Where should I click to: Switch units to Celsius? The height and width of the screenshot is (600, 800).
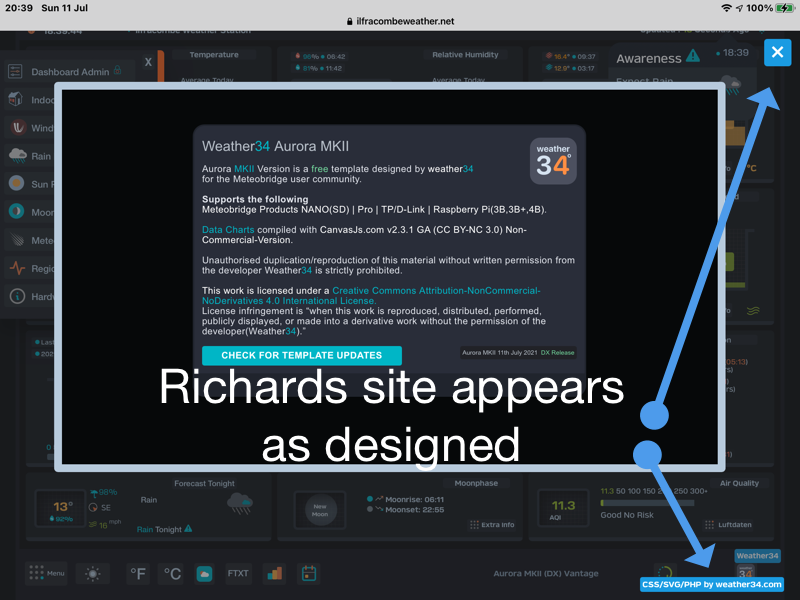pyautogui.click(x=172, y=573)
